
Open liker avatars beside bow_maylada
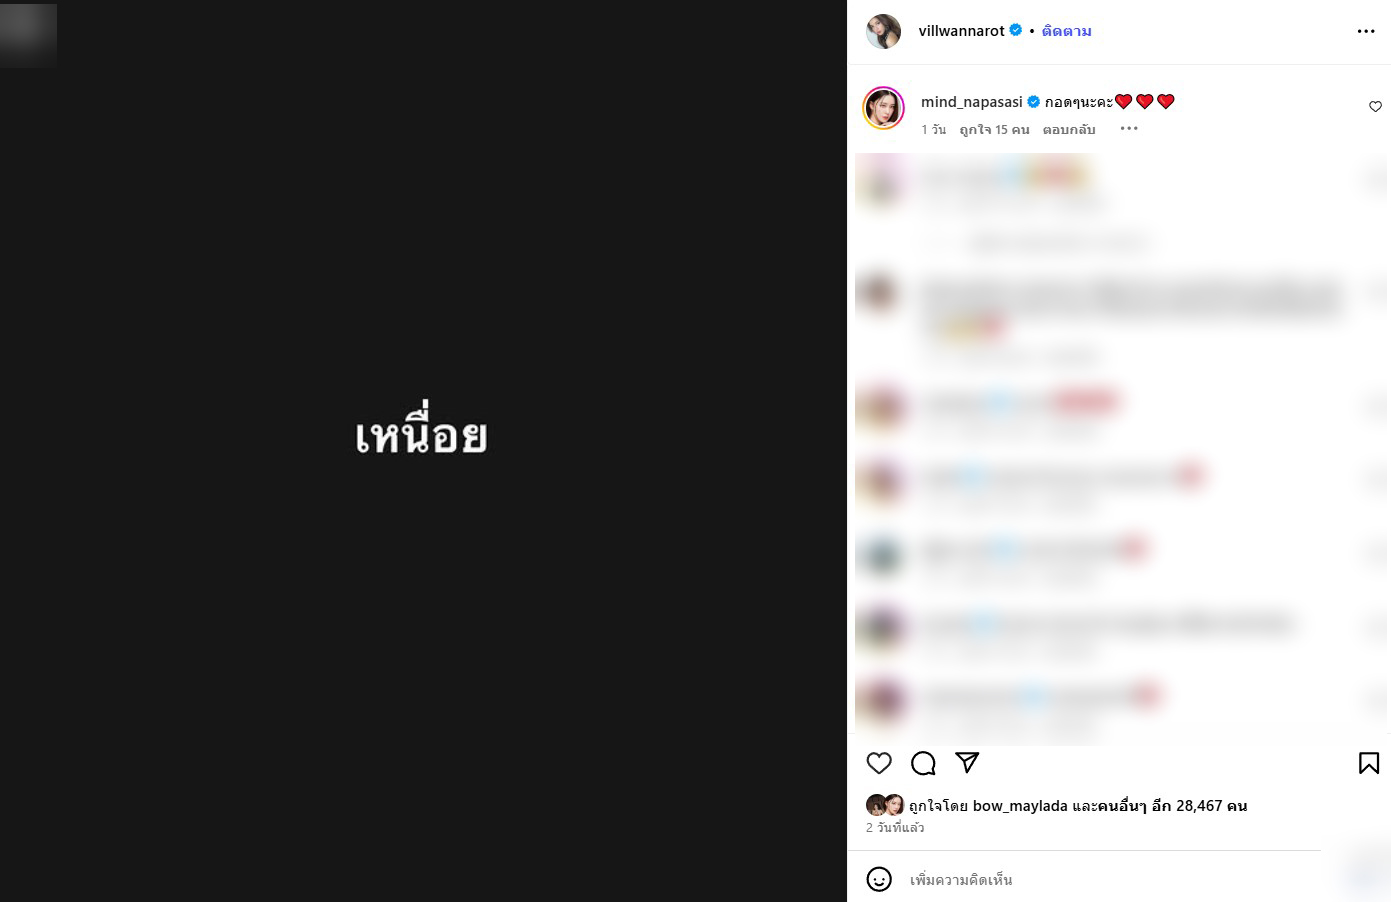coord(885,806)
